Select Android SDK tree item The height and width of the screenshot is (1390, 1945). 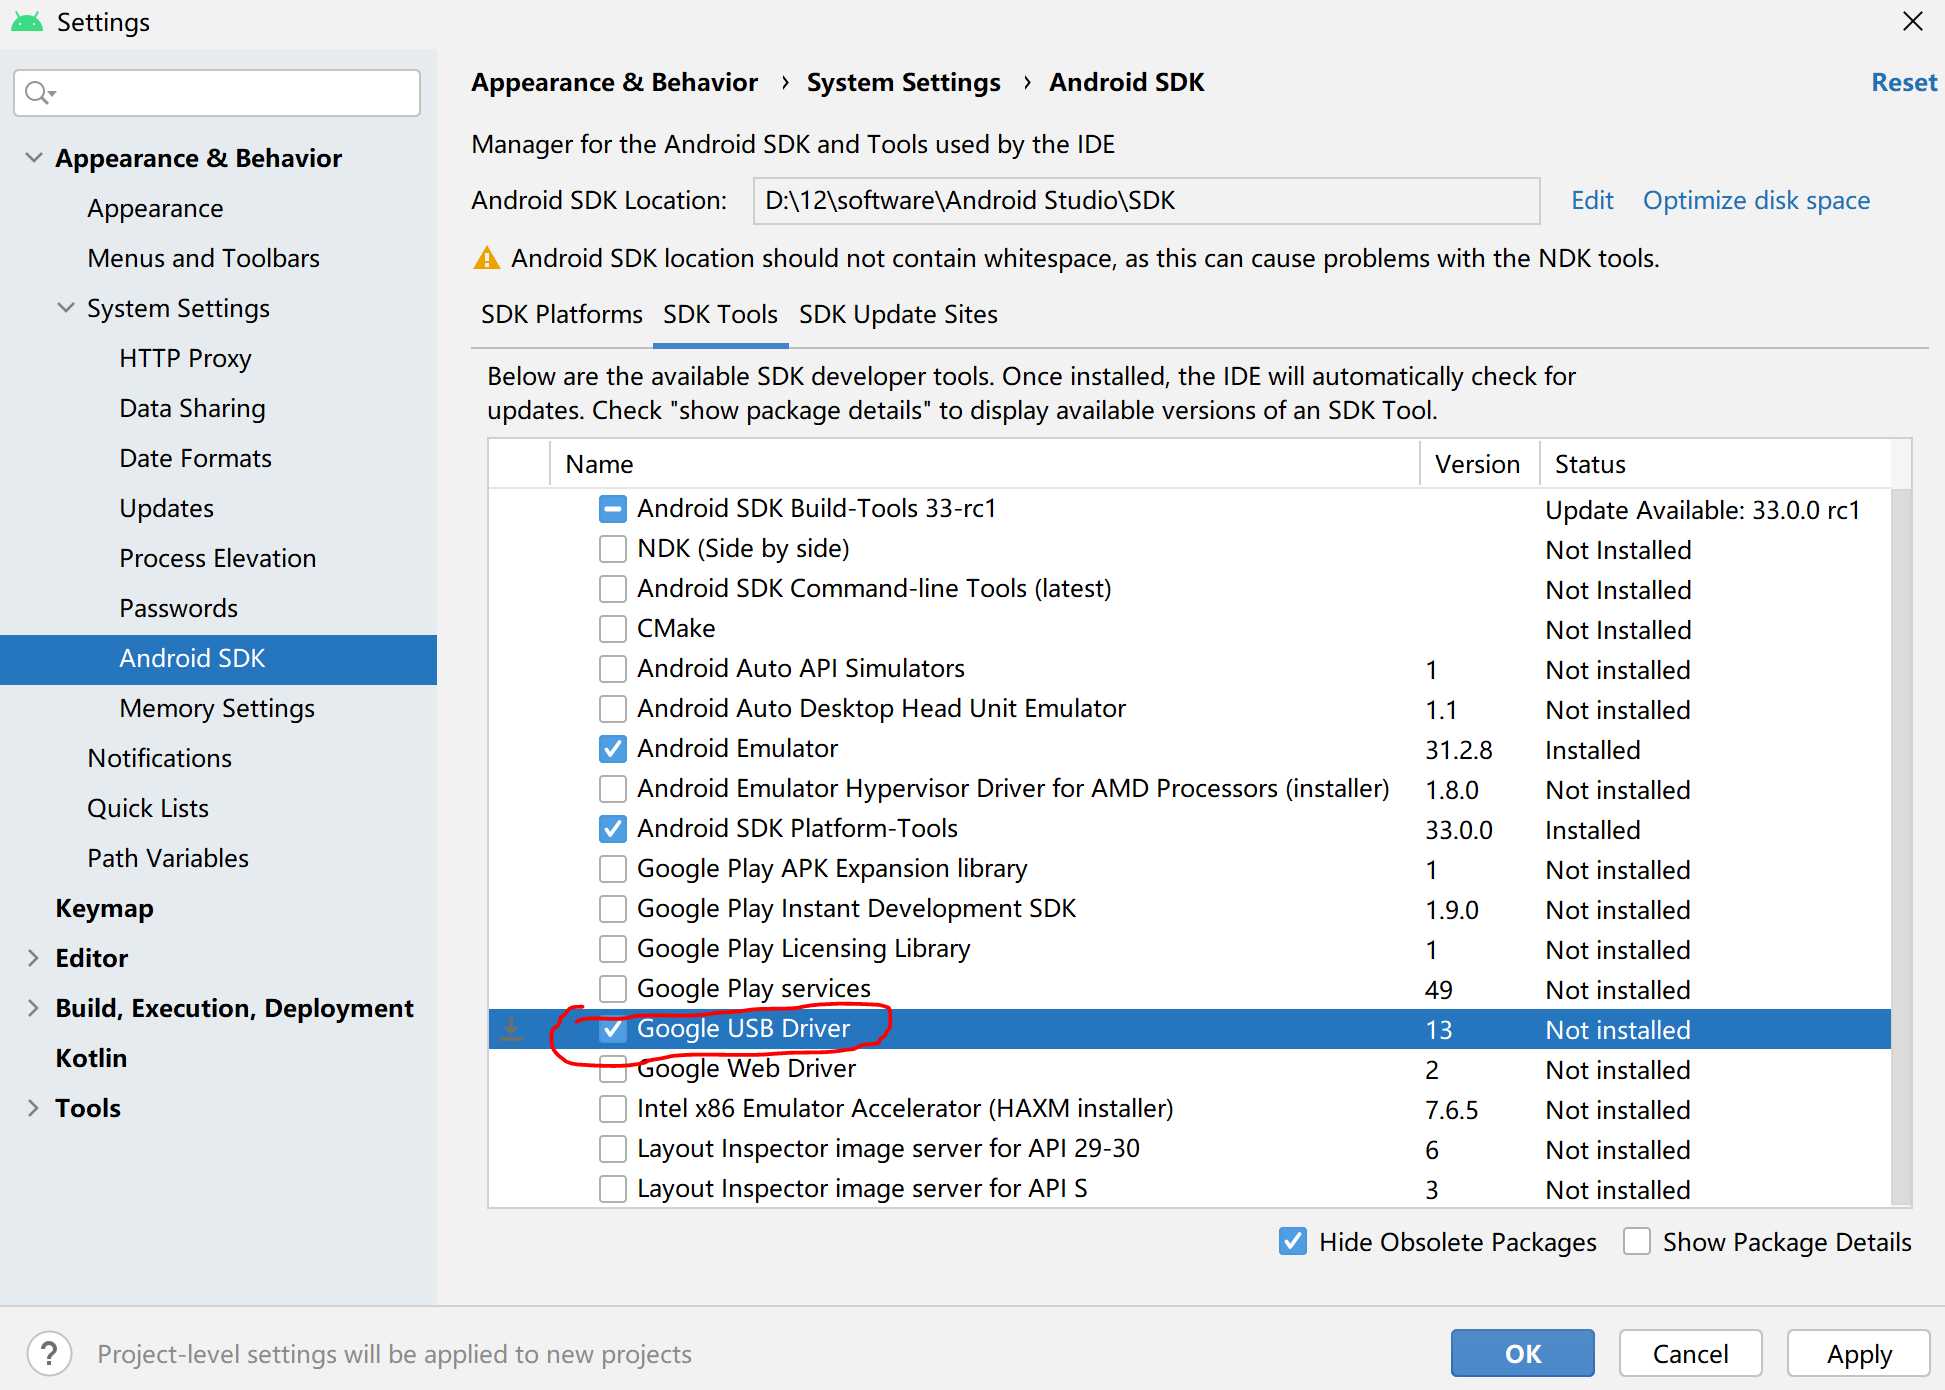(x=218, y=659)
